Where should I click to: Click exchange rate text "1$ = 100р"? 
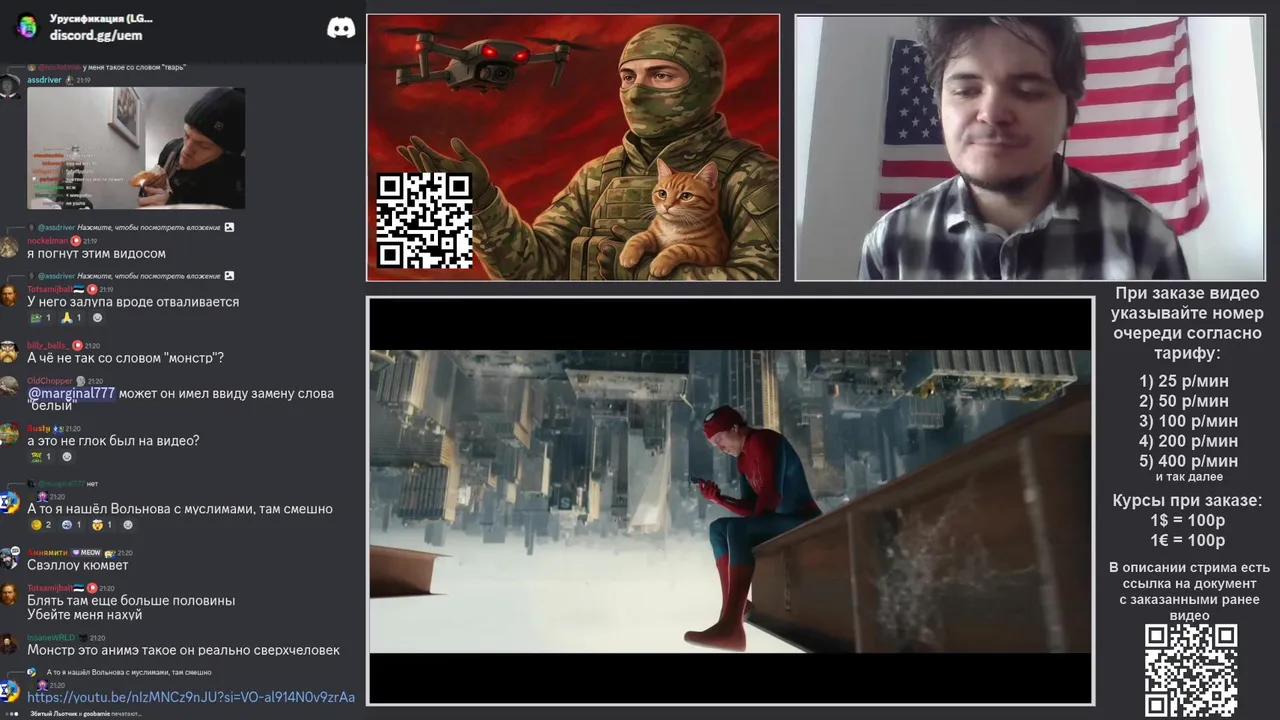point(1187,521)
